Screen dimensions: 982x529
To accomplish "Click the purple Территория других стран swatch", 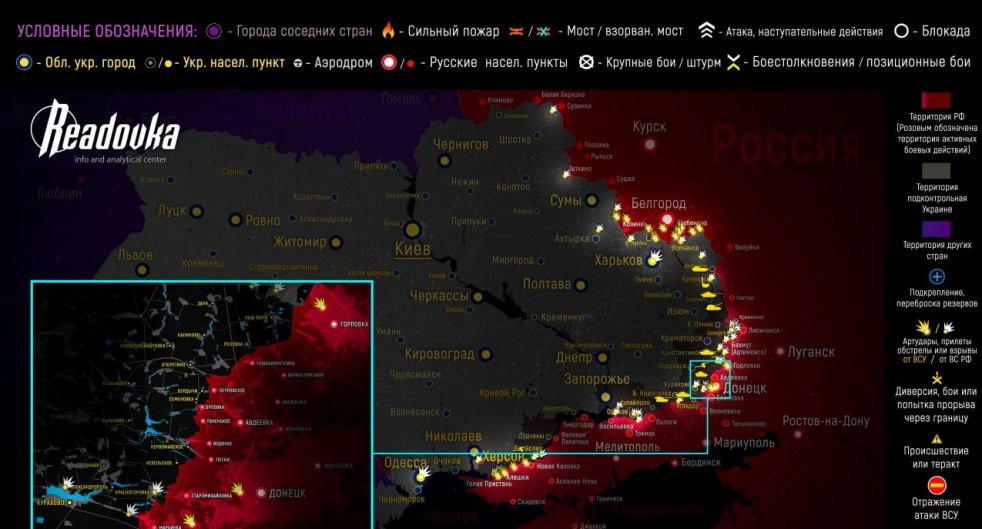I will [936, 228].
